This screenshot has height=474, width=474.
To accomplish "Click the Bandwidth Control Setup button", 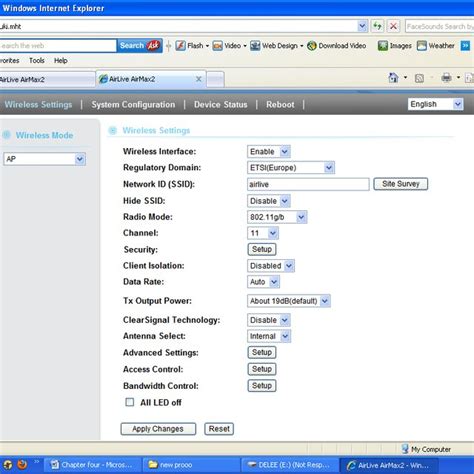I will point(262,386).
